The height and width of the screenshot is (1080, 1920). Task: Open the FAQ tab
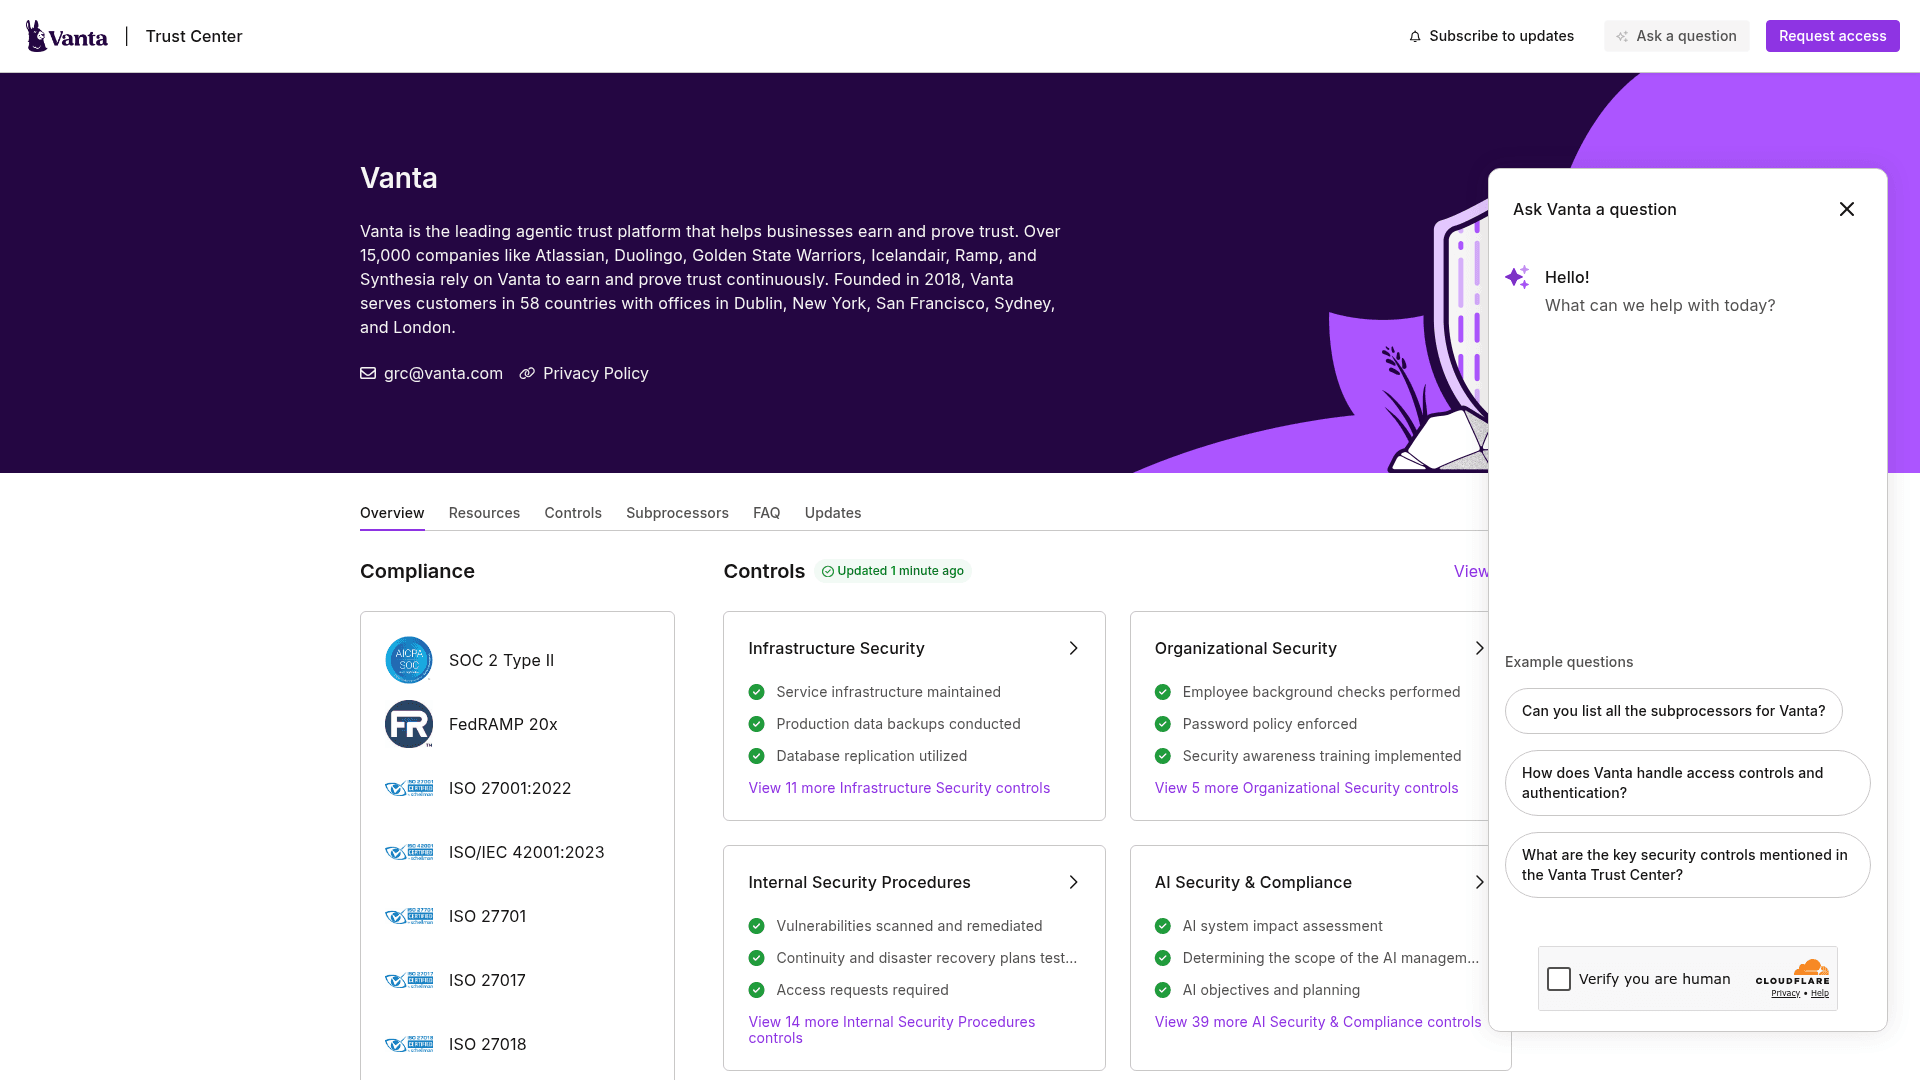coord(766,513)
